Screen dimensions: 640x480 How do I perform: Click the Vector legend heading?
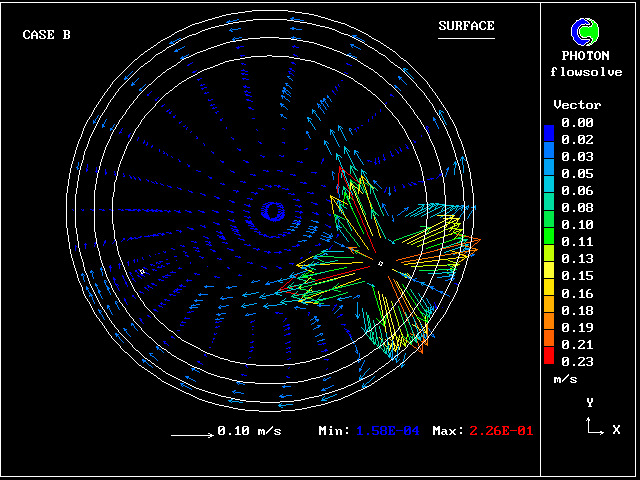click(x=577, y=105)
